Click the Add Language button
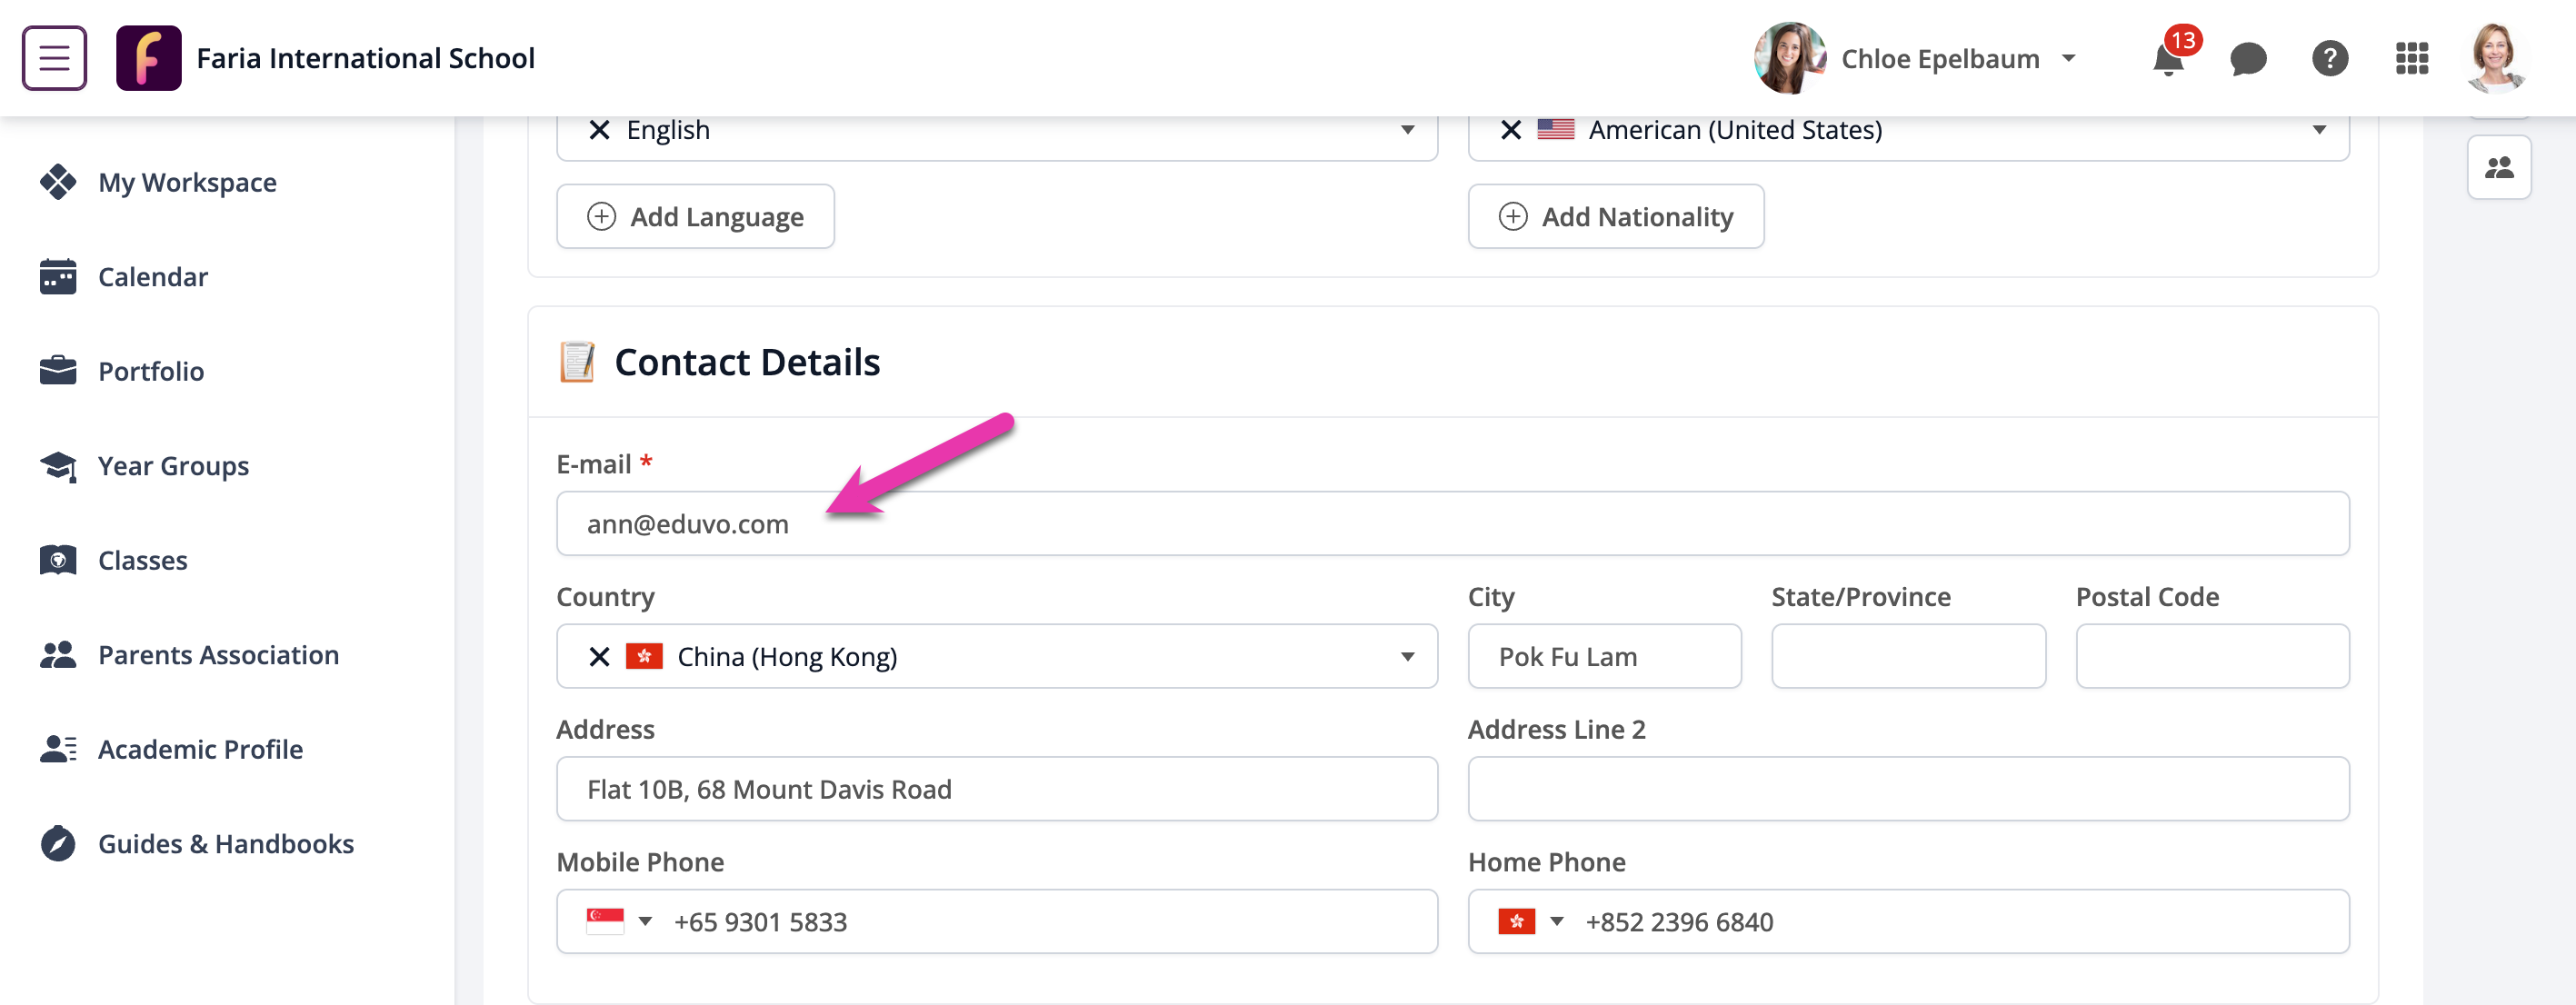Viewport: 2576px width, 1005px height. [695, 216]
